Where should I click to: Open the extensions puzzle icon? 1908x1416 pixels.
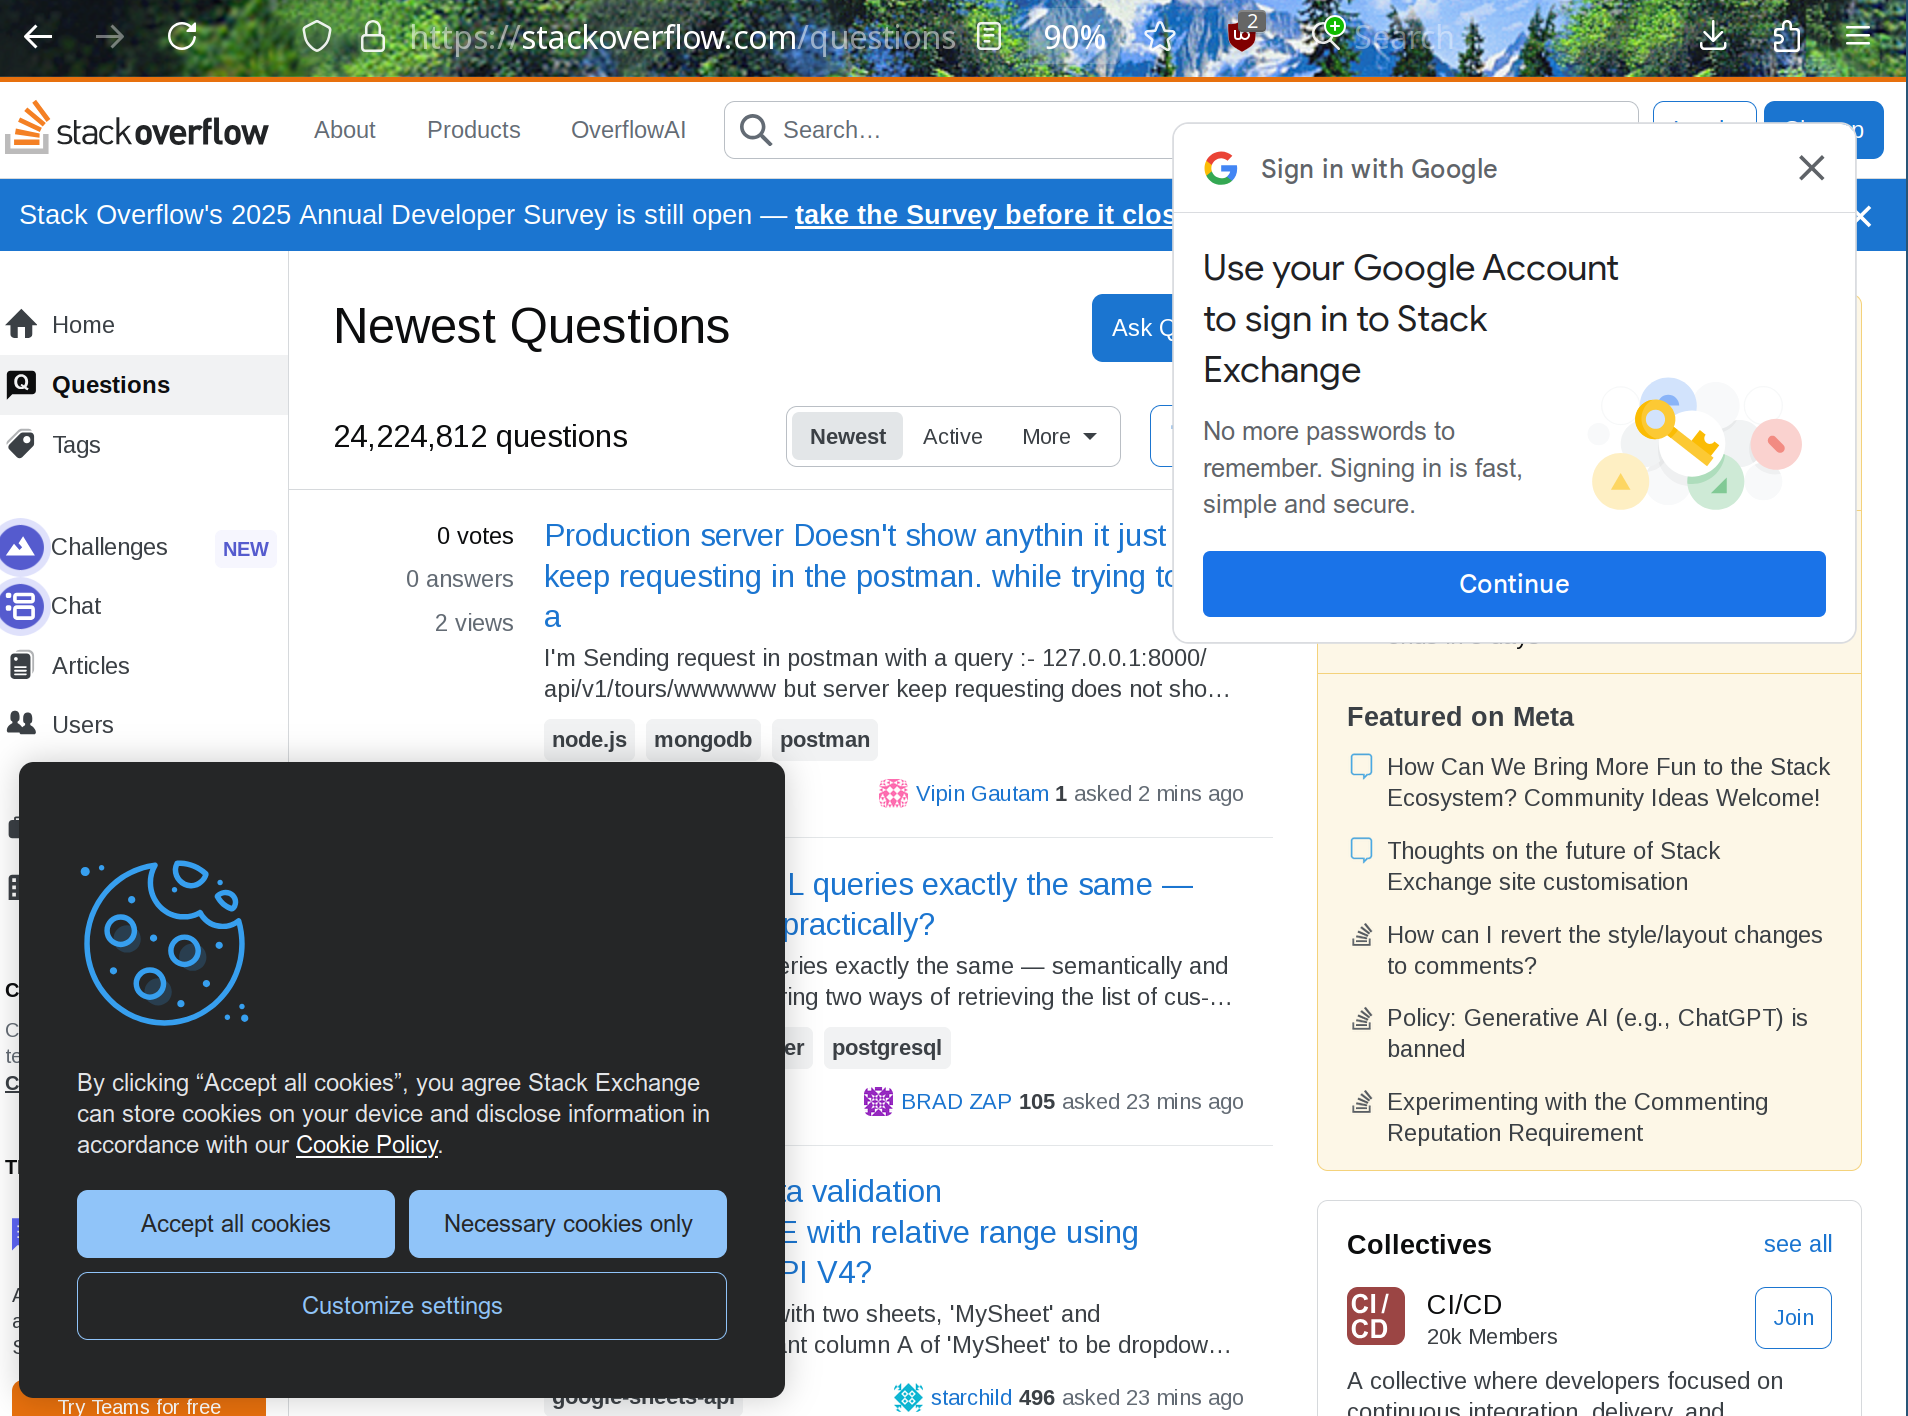coord(1786,37)
